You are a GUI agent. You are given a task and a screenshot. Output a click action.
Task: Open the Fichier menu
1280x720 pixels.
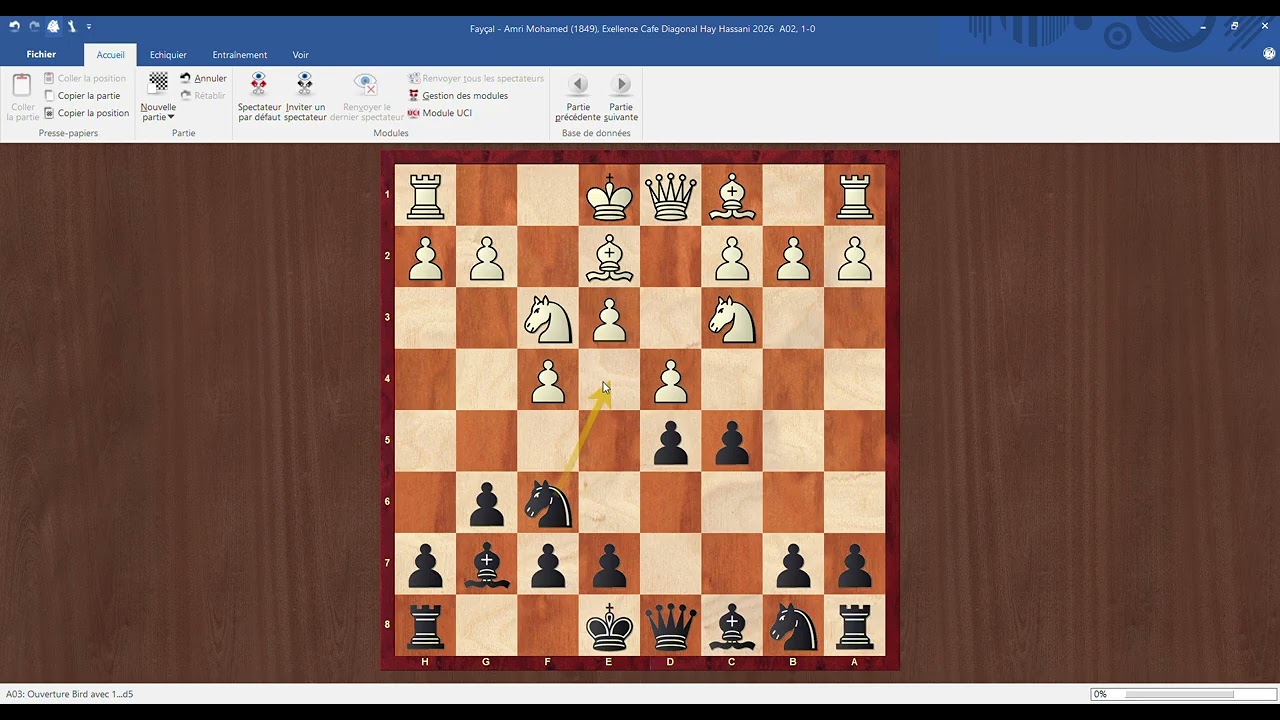41,55
